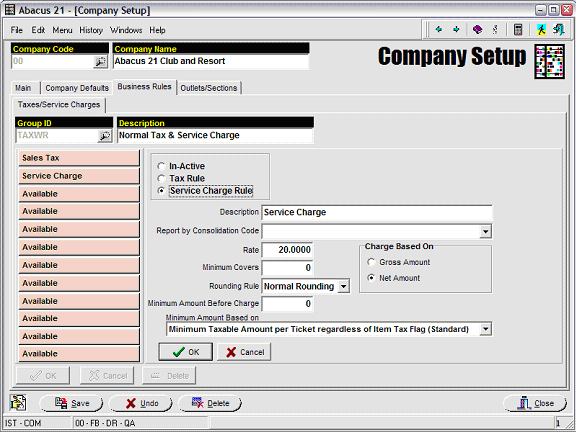Click the Undo button
Screen dimensions: 576x432
click(x=141, y=403)
